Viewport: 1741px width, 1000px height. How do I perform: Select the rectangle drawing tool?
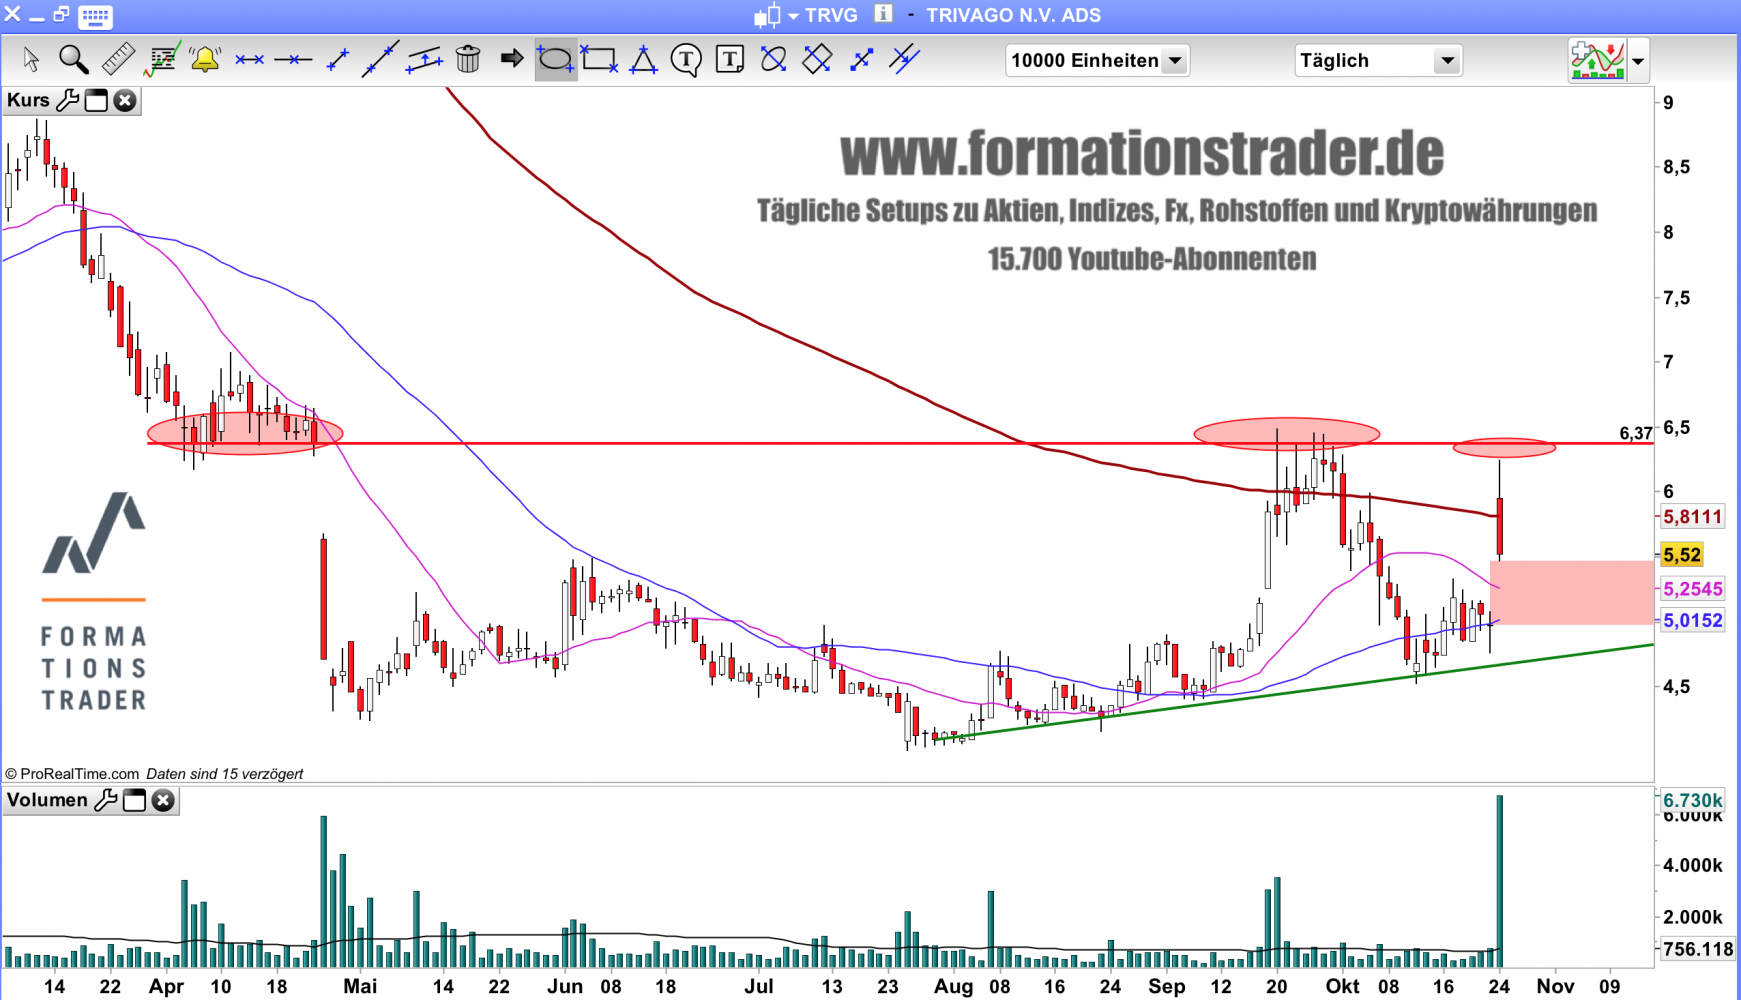tap(599, 60)
